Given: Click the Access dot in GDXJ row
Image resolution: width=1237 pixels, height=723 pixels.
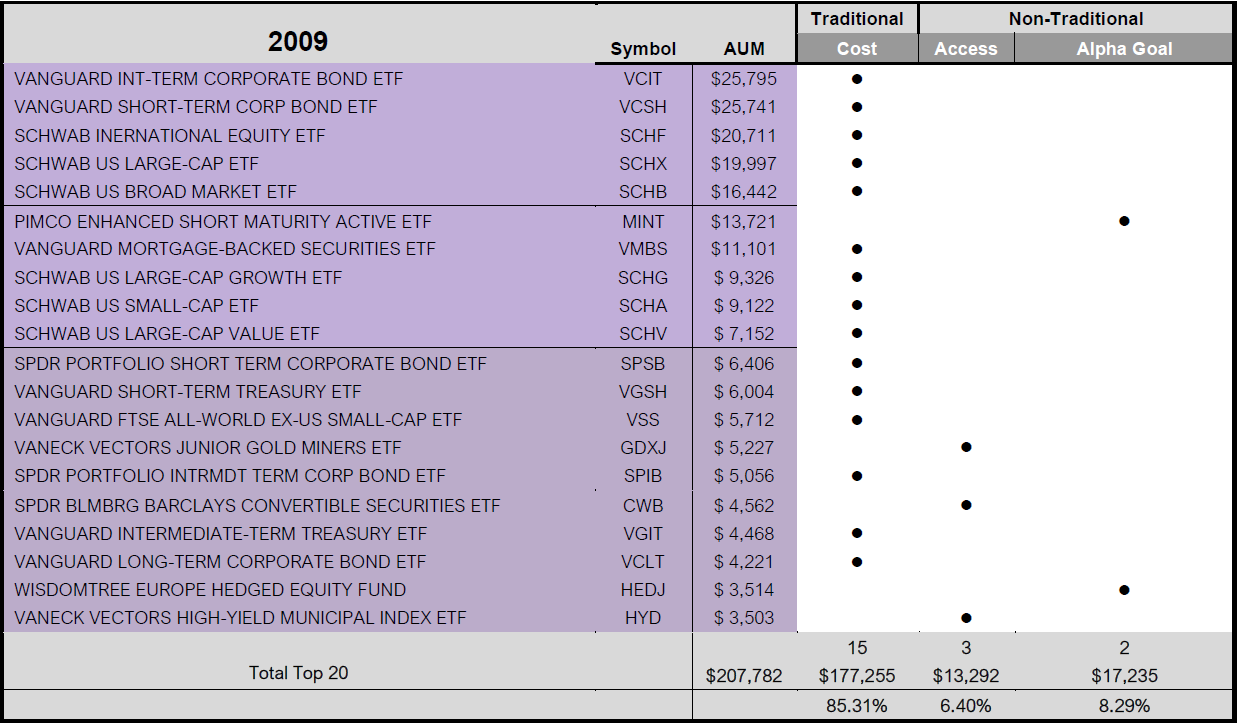Looking at the screenshot, I should tap(966, 447).
